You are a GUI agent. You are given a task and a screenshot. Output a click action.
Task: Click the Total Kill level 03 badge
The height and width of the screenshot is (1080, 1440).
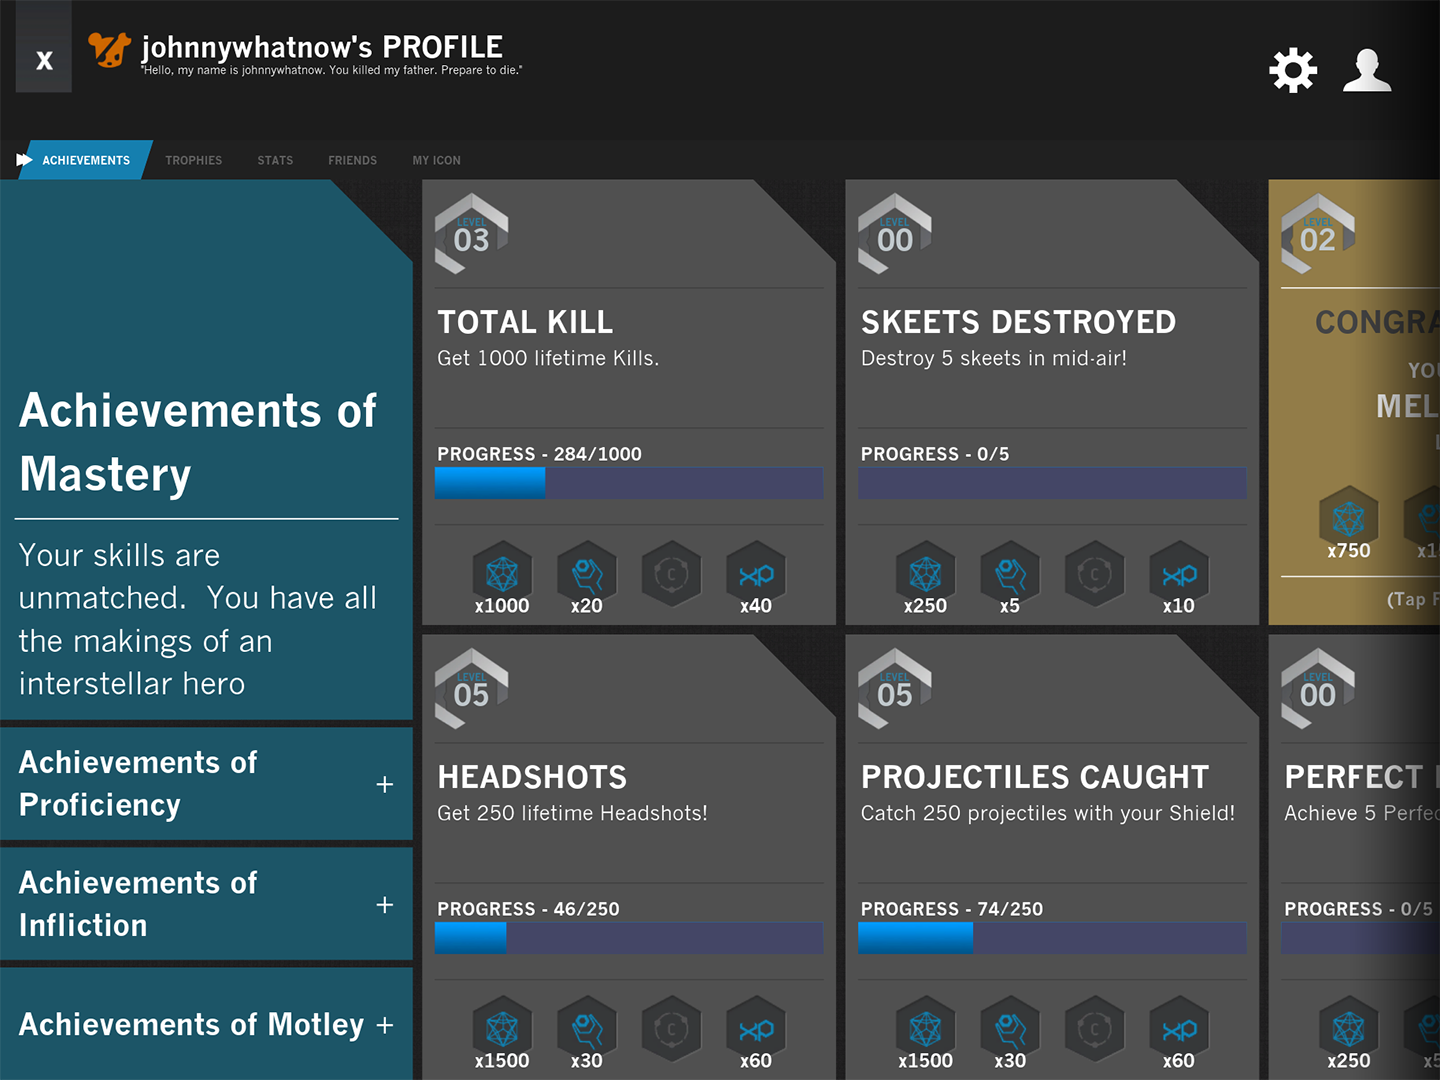pyautogui.click(x=471, y=234)
